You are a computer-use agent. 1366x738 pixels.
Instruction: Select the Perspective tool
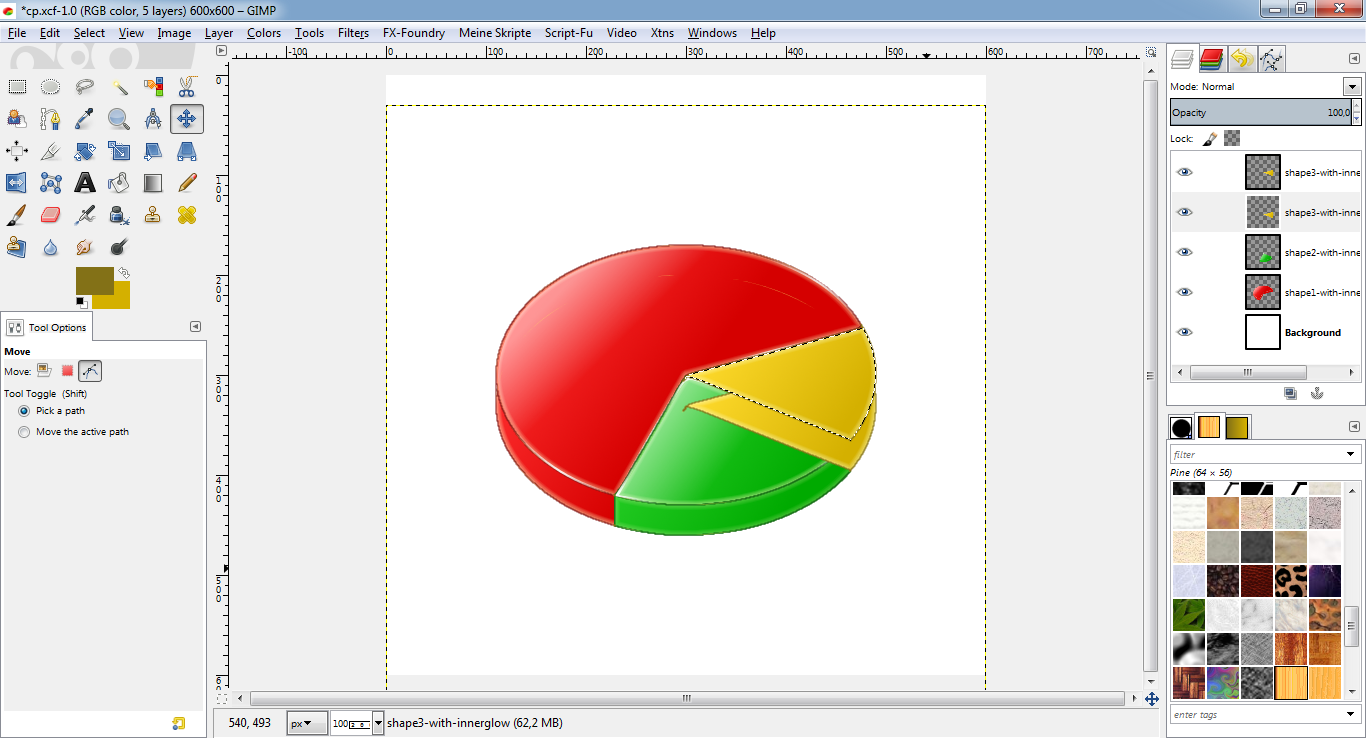point(187,151)
